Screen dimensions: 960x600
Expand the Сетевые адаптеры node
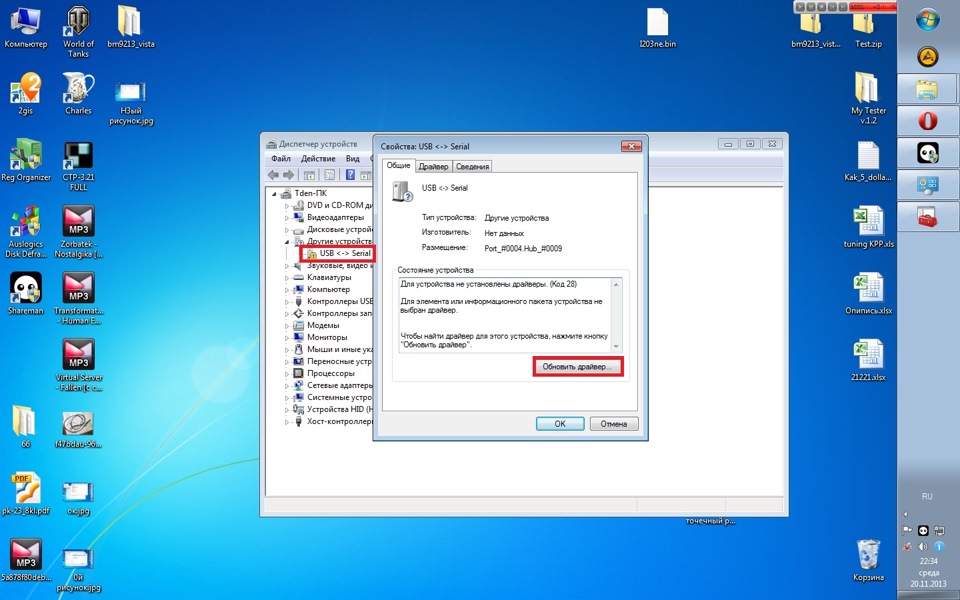pos(287,386)
